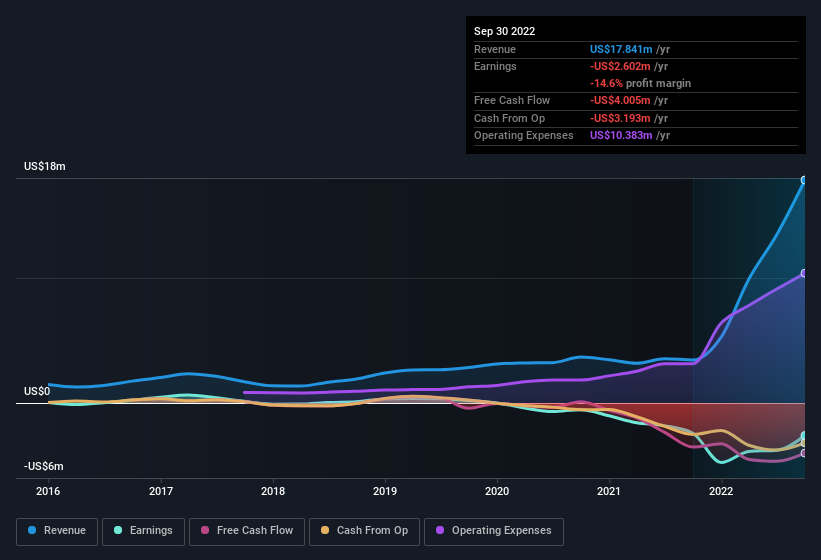Screen dimensions: 821x560
Task: Toggle the Revenue legend button
Action: [x=57, y=531]
